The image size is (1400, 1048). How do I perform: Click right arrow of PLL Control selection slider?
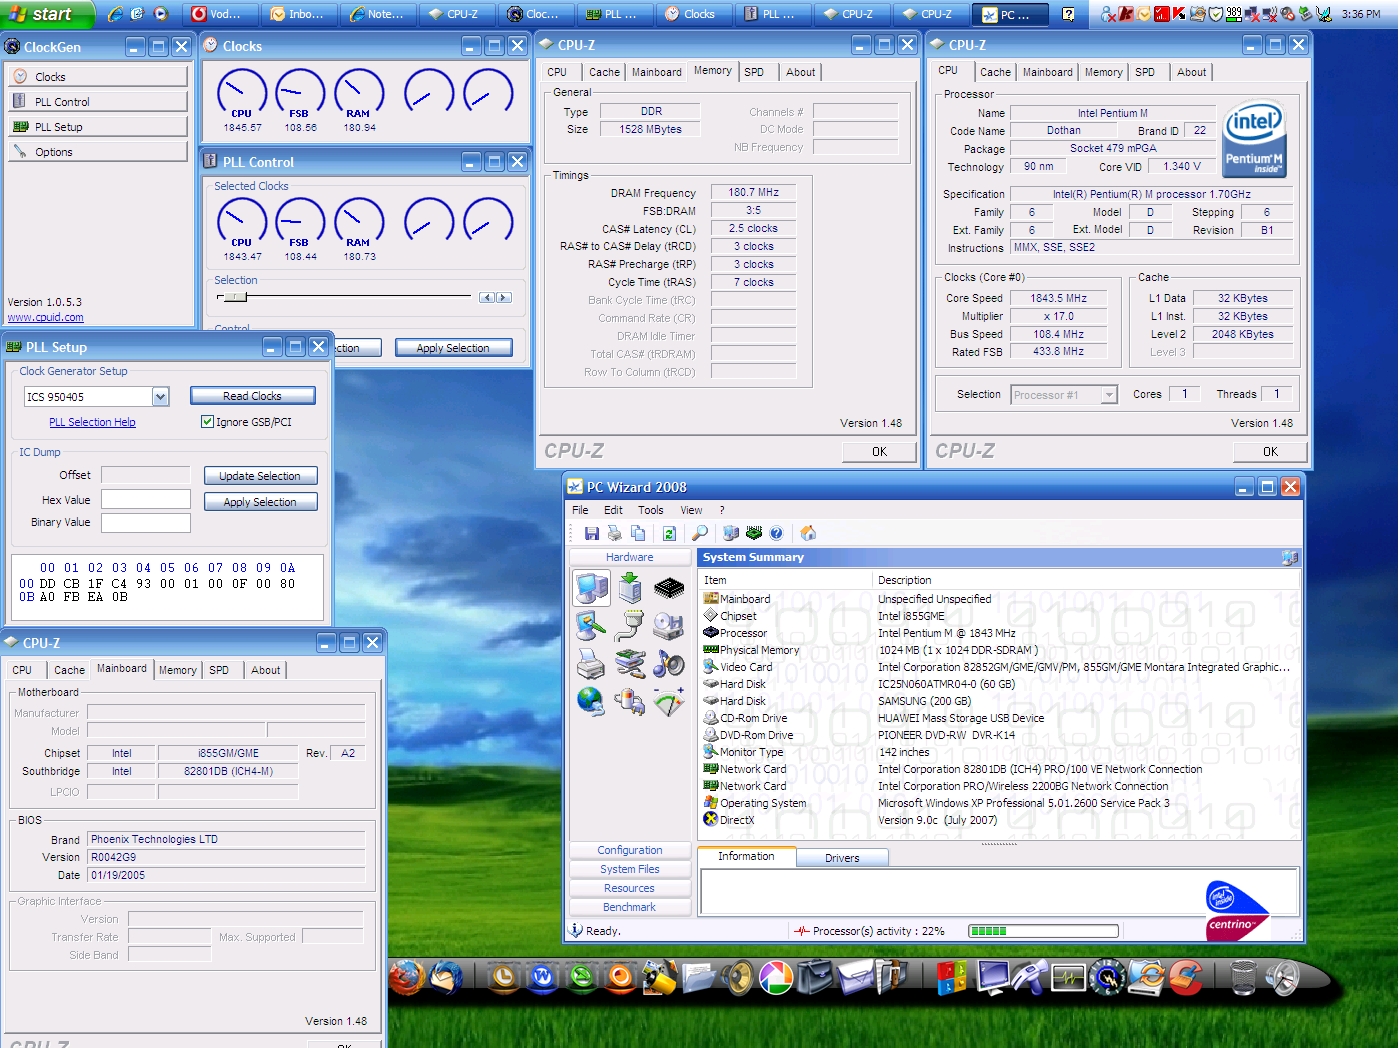pyautogui.click(x=504, y=297)
